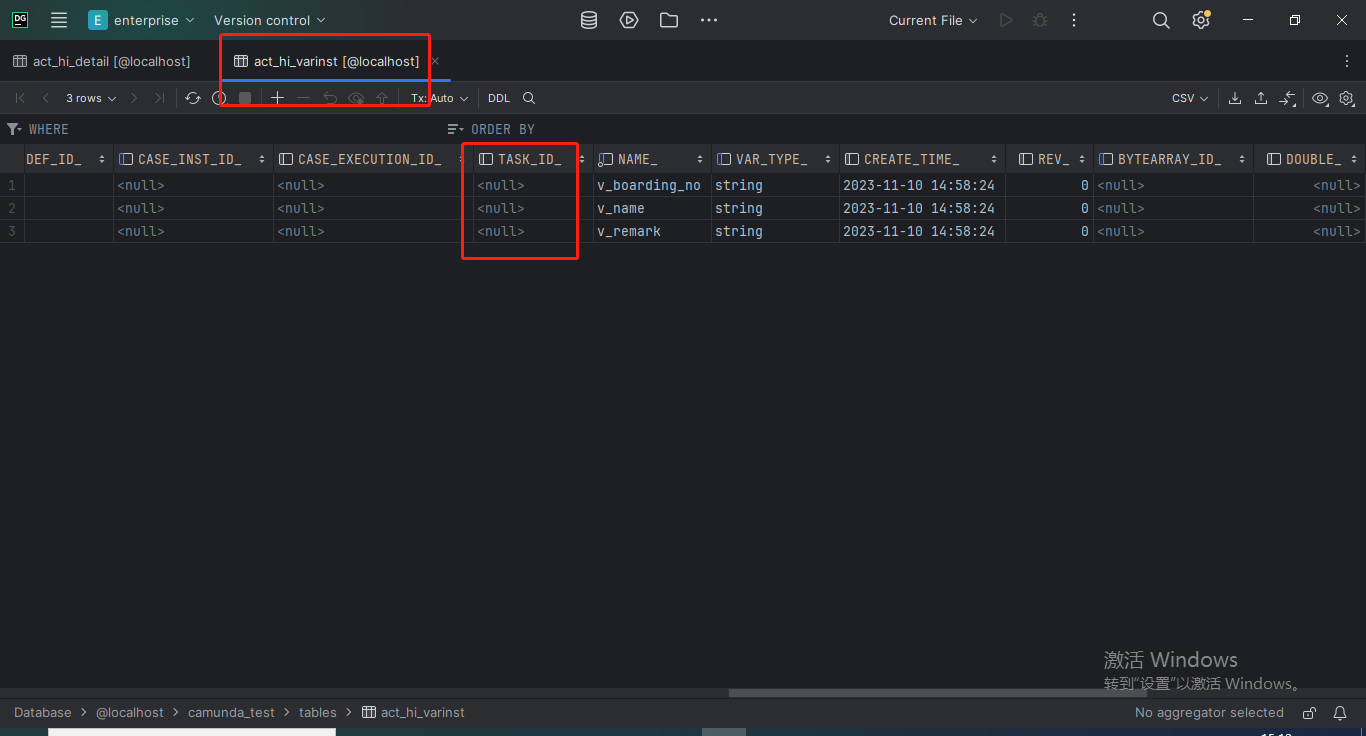The image size is (1366, 736).
Task: Add a new row with plus icon
Action: coord(278,98)
